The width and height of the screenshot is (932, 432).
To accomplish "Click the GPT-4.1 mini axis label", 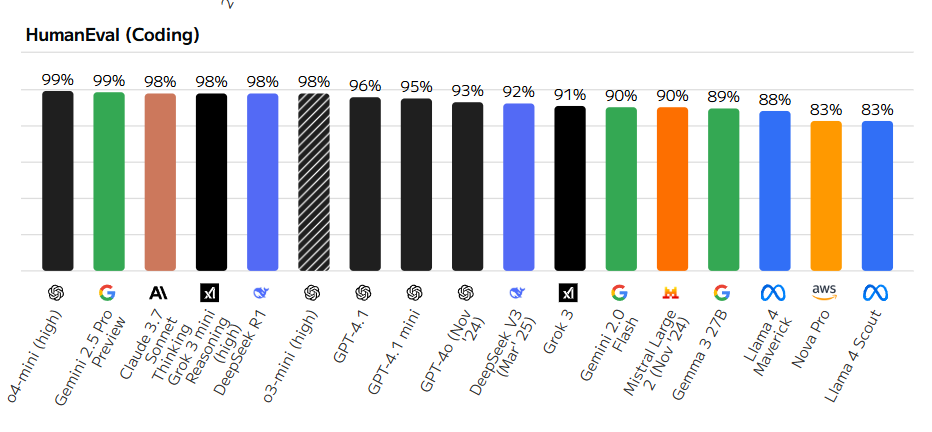I will (x=394, y=353).
